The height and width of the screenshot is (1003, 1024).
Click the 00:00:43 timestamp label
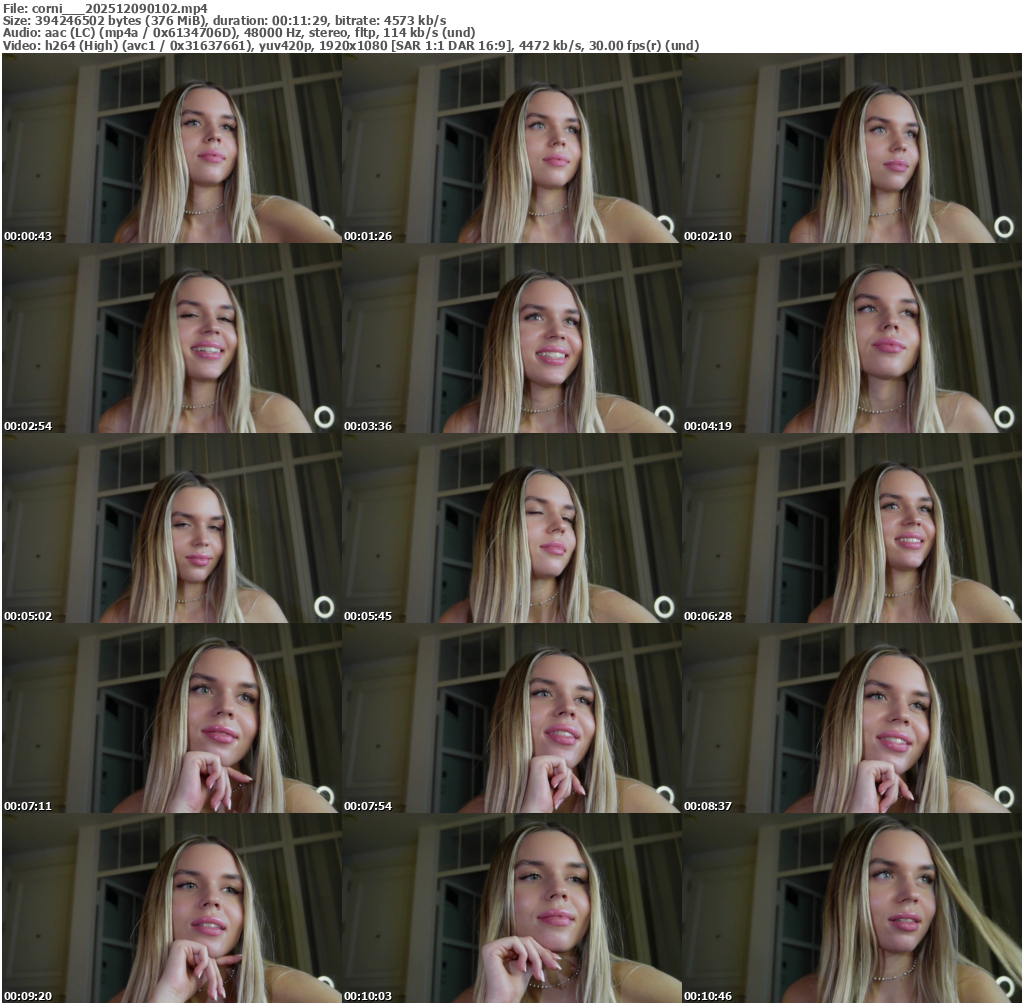tap(28, 236)
